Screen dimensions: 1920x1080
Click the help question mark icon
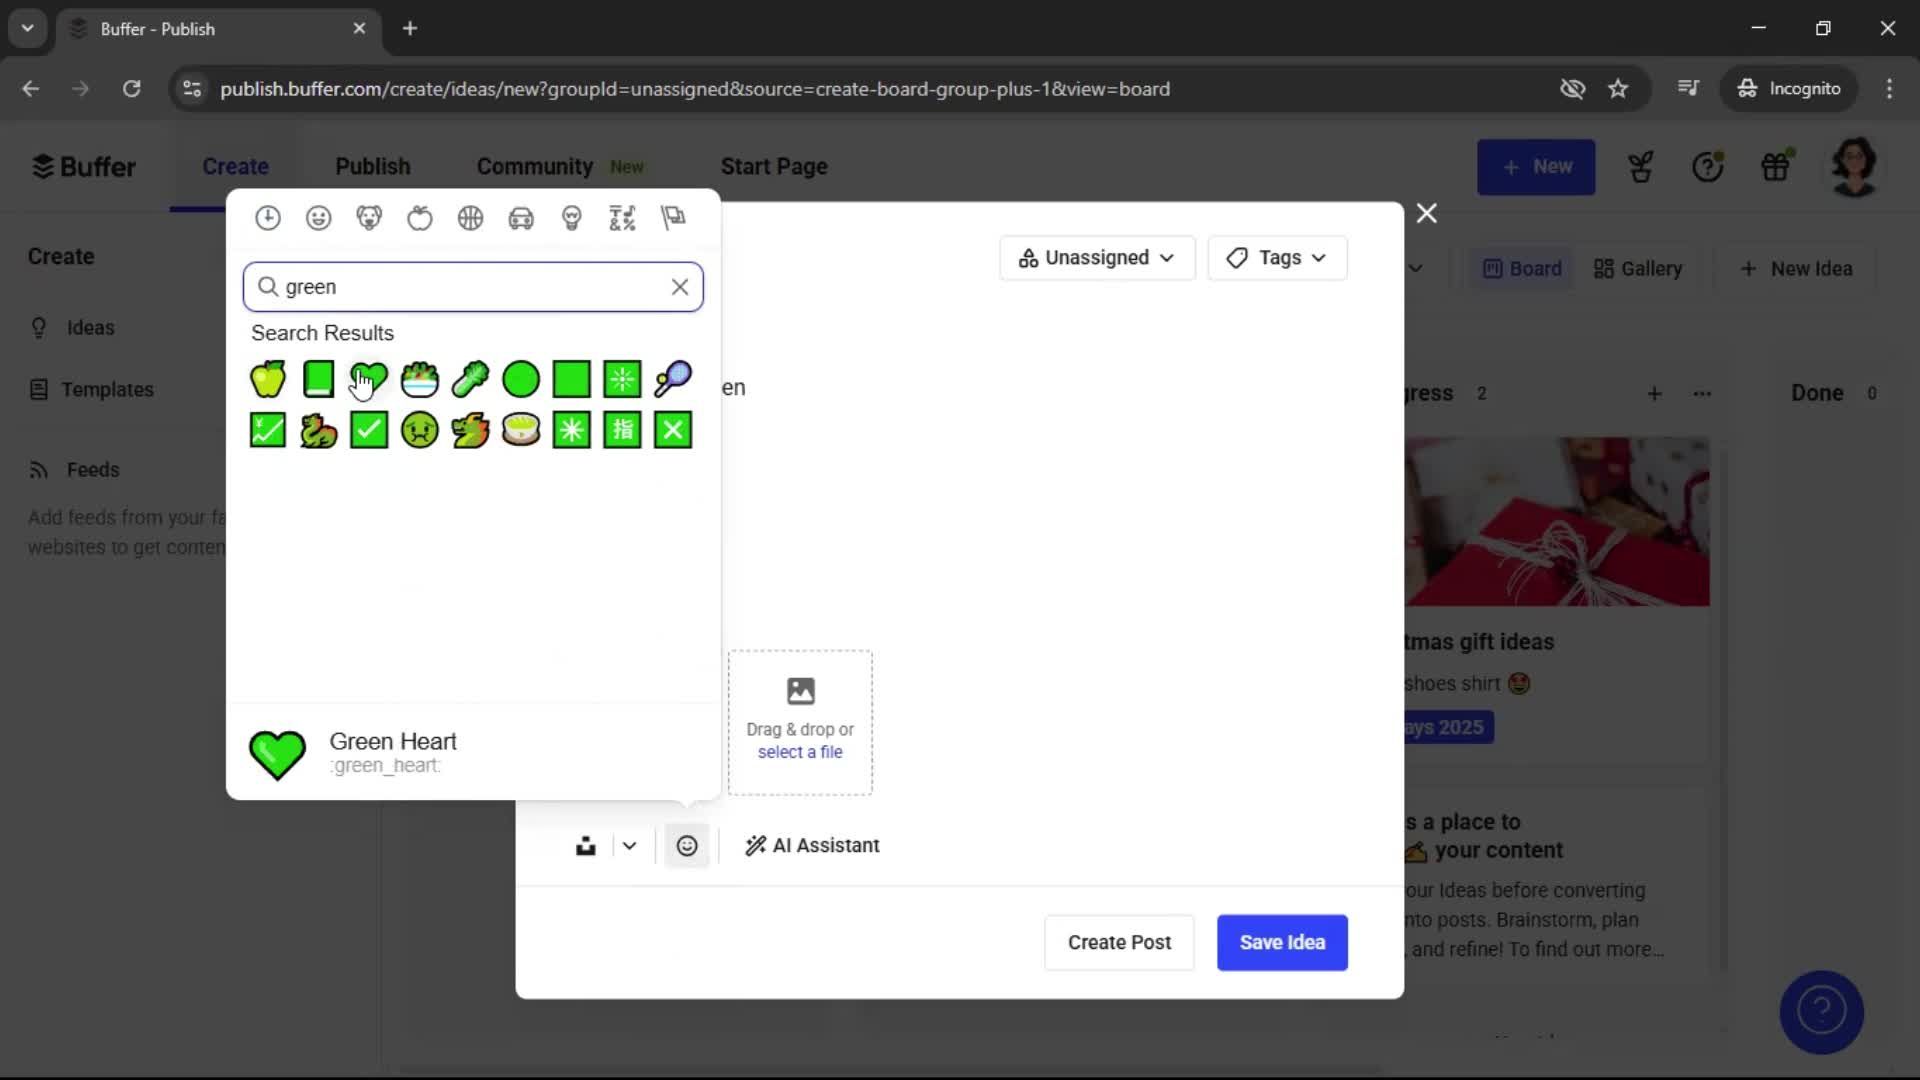(x=1709, y=166)
